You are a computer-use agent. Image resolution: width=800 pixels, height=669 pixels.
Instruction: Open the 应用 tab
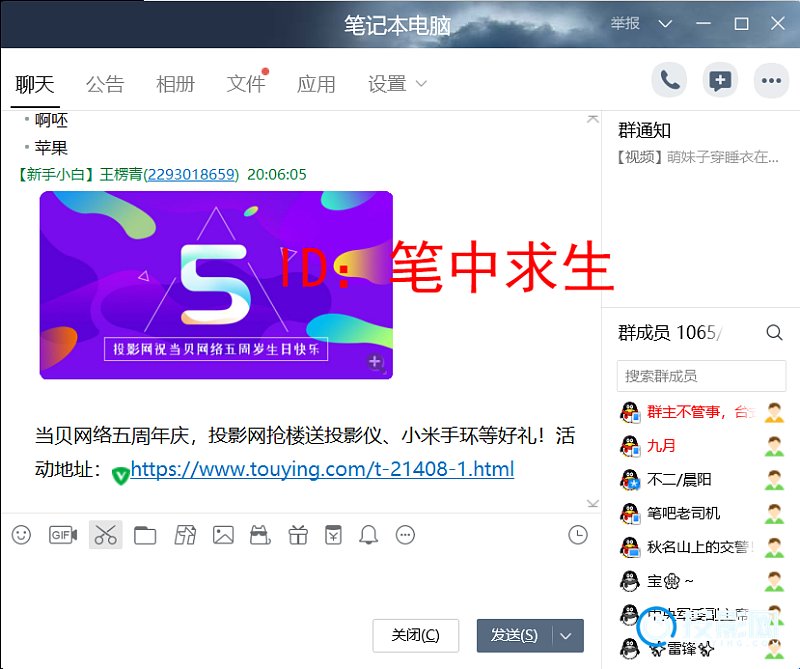pyautogui.click(x=316, y=84)
